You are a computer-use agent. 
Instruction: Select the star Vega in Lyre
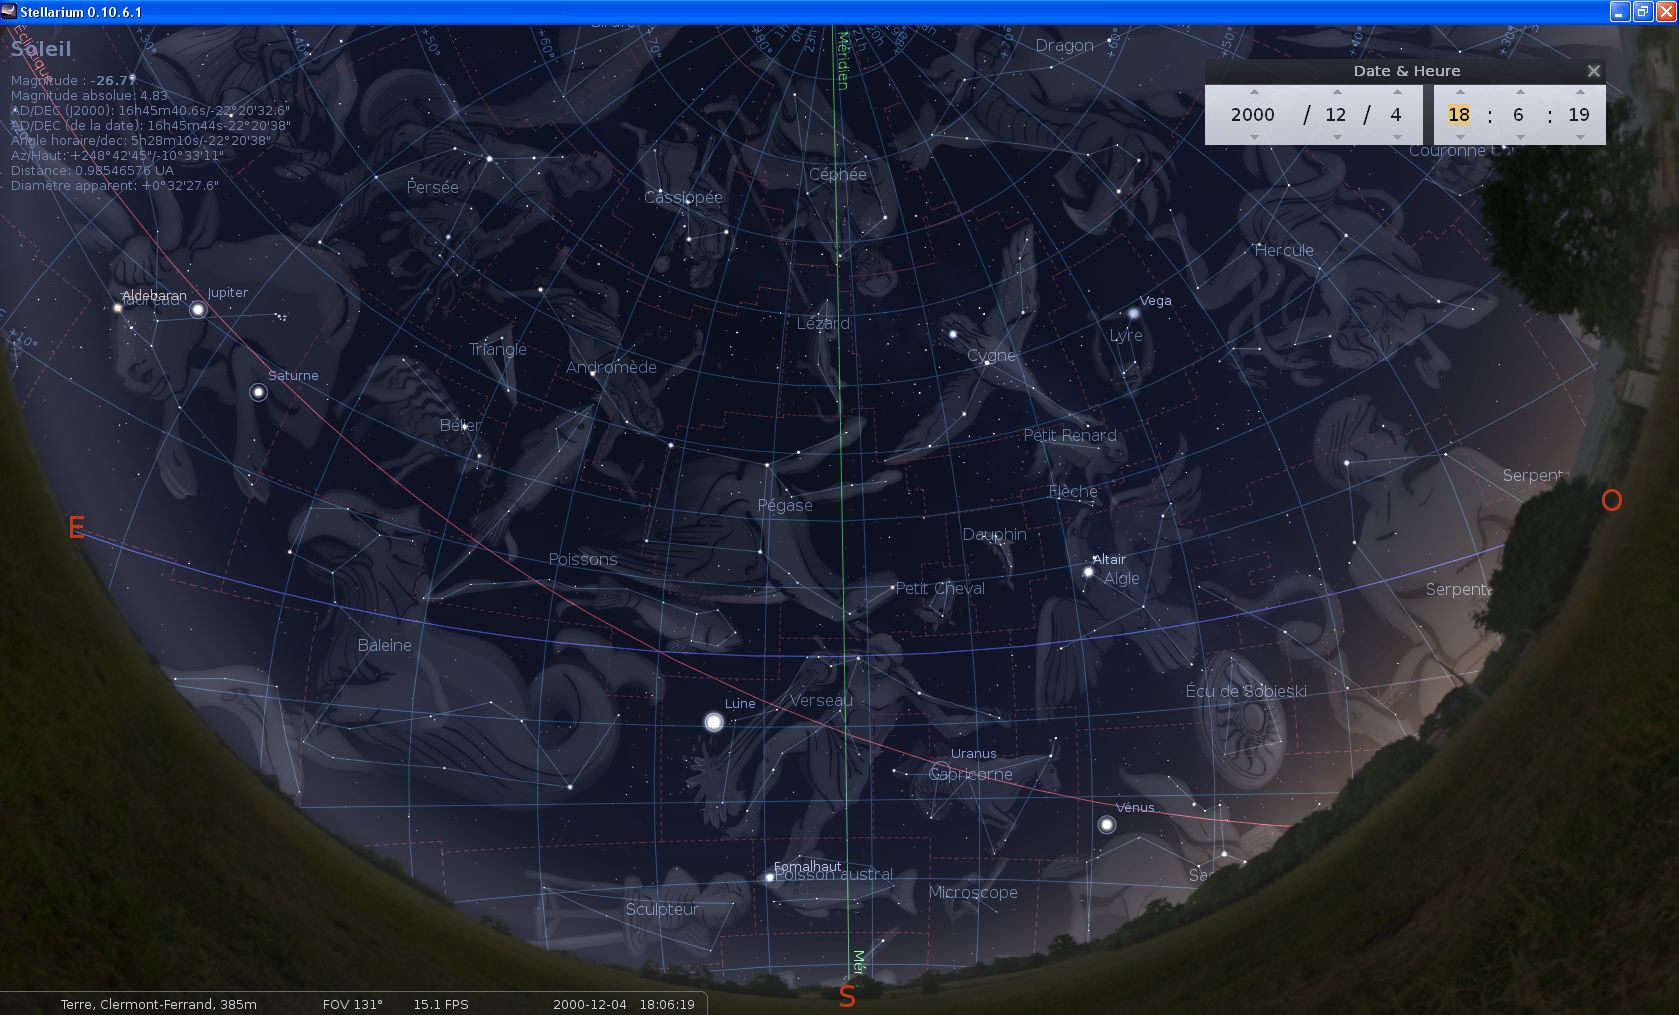(1134, 313)
